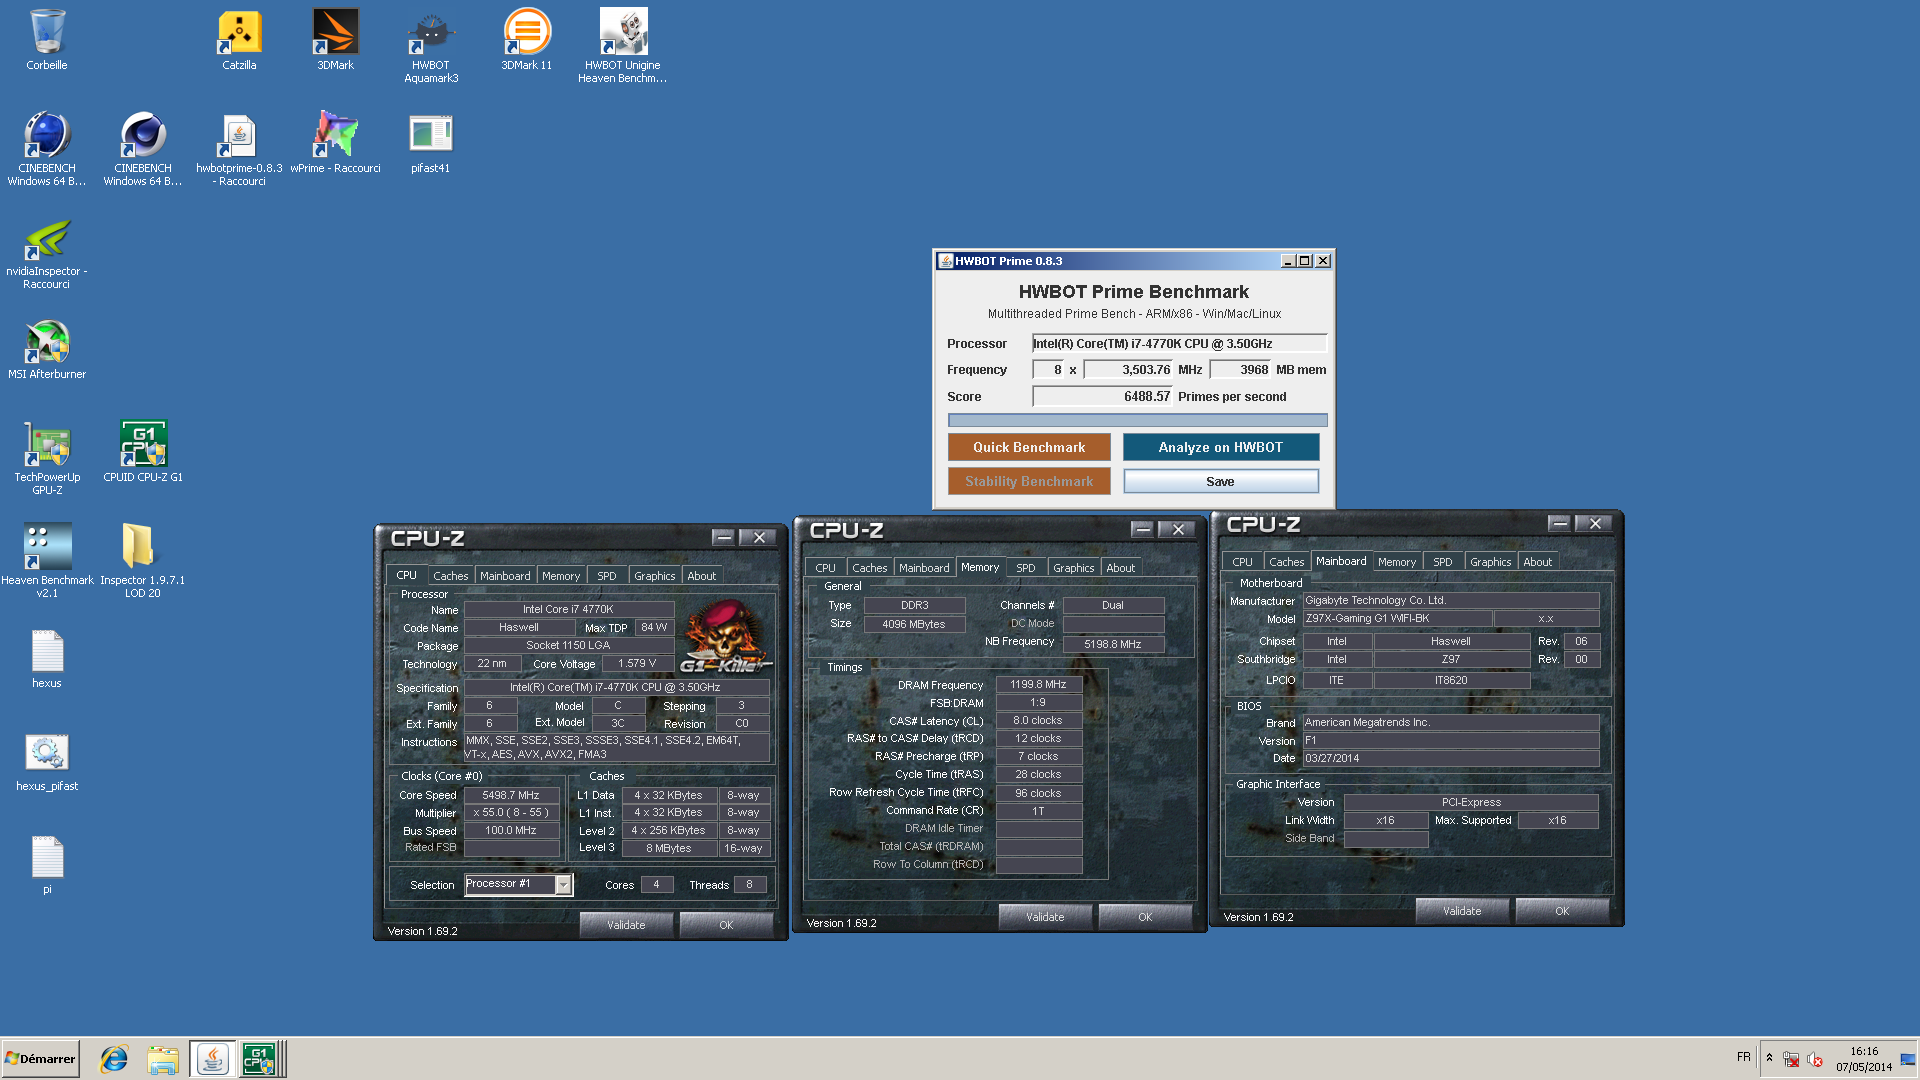Open the Graphics tab in the middle CPU-Z window

tap(1074, 568)
